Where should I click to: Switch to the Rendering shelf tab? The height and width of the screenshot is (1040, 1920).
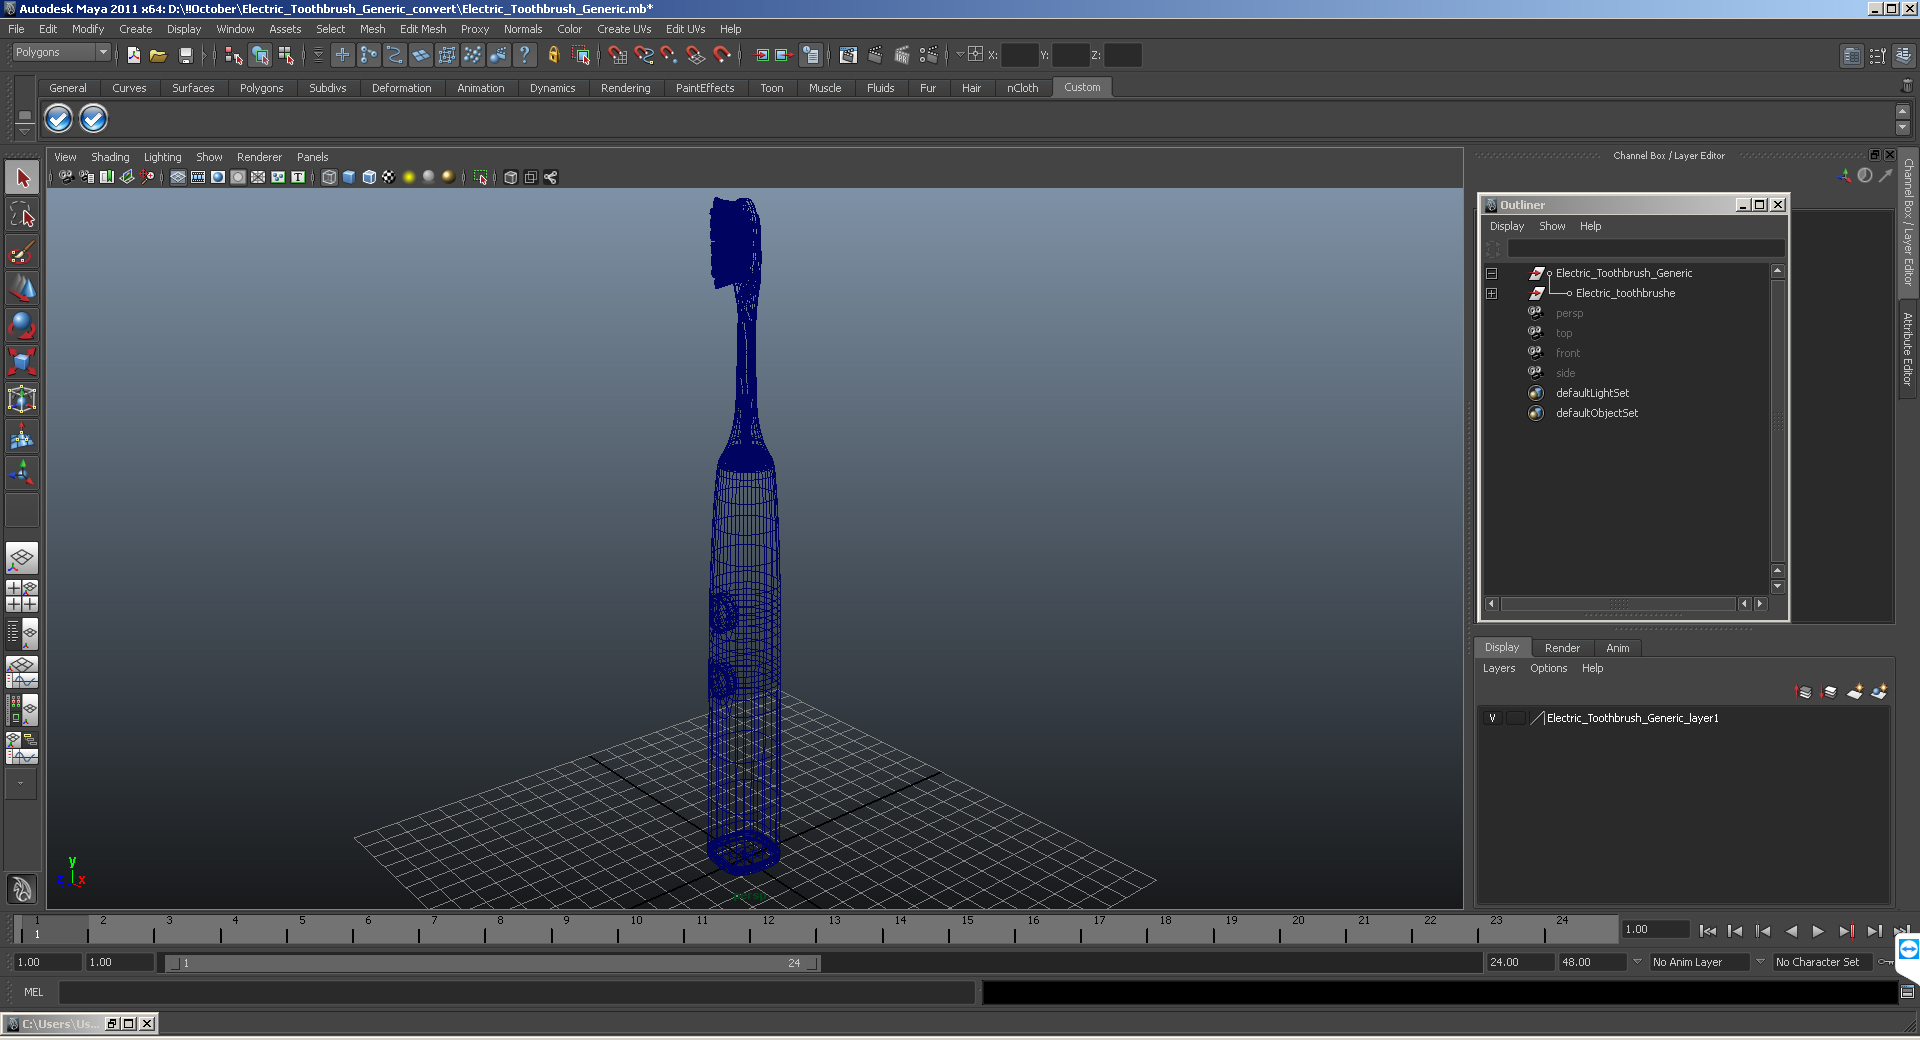click(625, 88)
